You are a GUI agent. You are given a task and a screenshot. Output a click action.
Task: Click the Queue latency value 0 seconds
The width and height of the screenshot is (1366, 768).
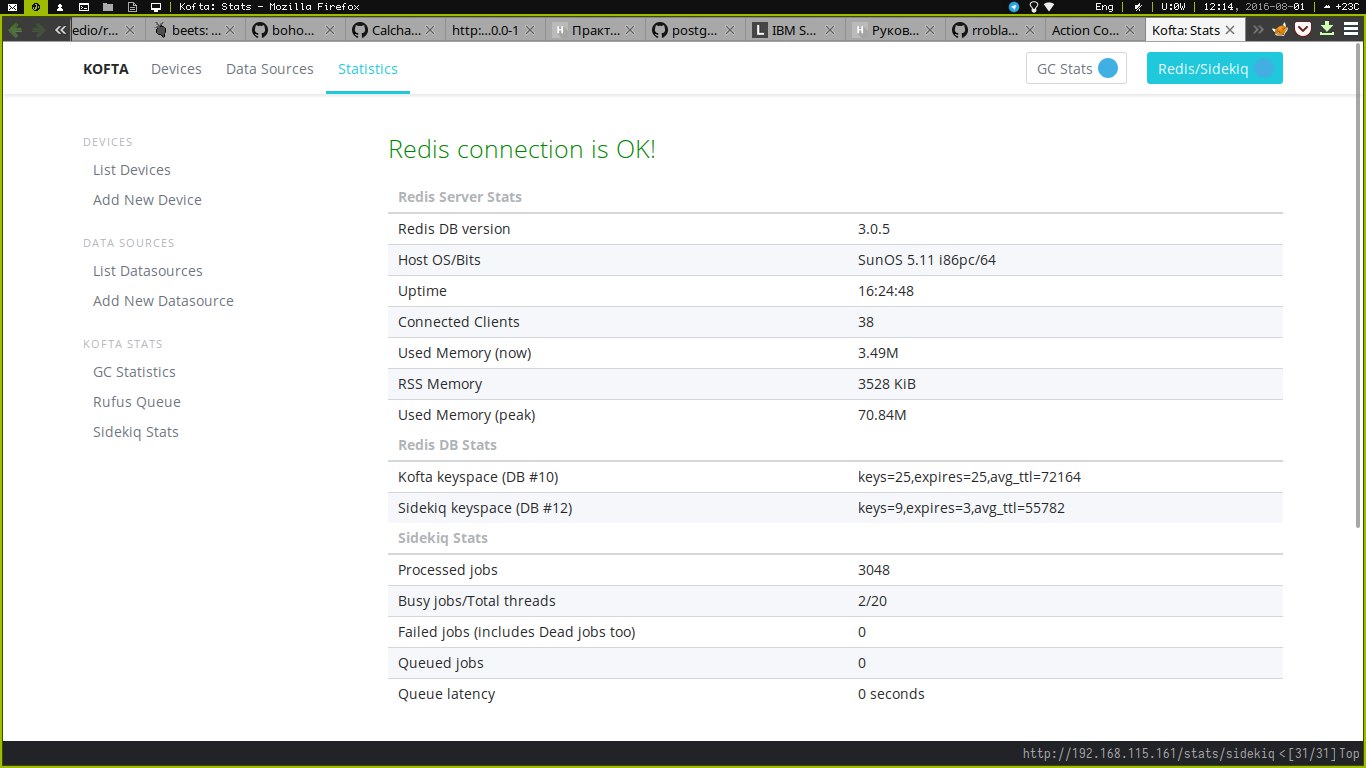click(x=891, y=694)
